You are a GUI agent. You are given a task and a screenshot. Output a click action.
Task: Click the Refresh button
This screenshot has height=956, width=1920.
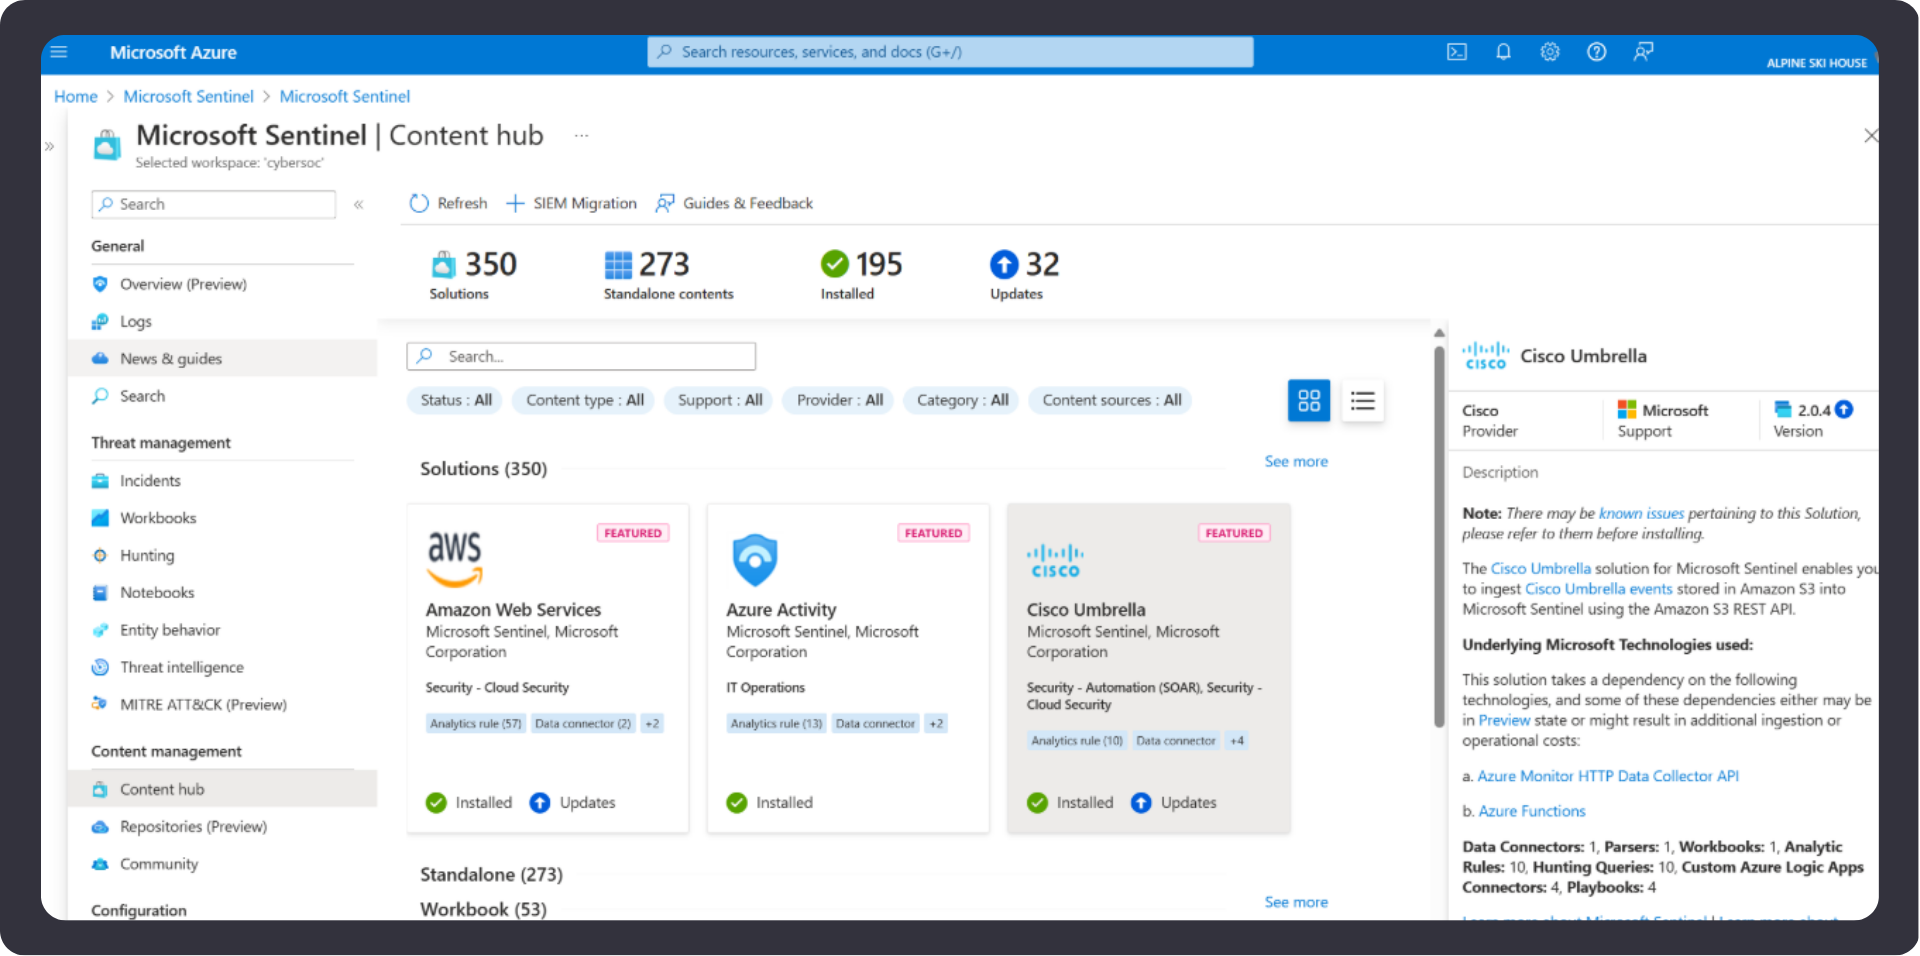(449, 203)
